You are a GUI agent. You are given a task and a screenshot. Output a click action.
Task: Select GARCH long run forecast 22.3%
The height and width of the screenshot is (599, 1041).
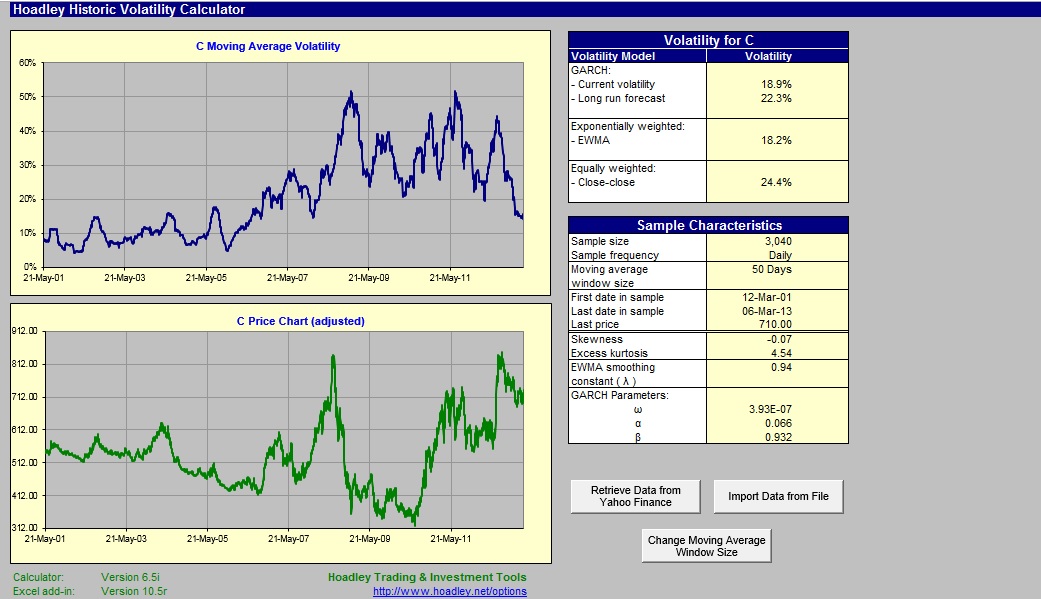[776, 98]
